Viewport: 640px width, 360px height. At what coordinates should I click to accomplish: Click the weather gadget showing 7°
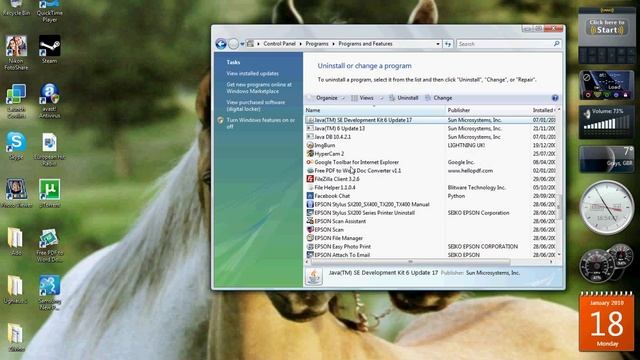(x=607, y=159)
